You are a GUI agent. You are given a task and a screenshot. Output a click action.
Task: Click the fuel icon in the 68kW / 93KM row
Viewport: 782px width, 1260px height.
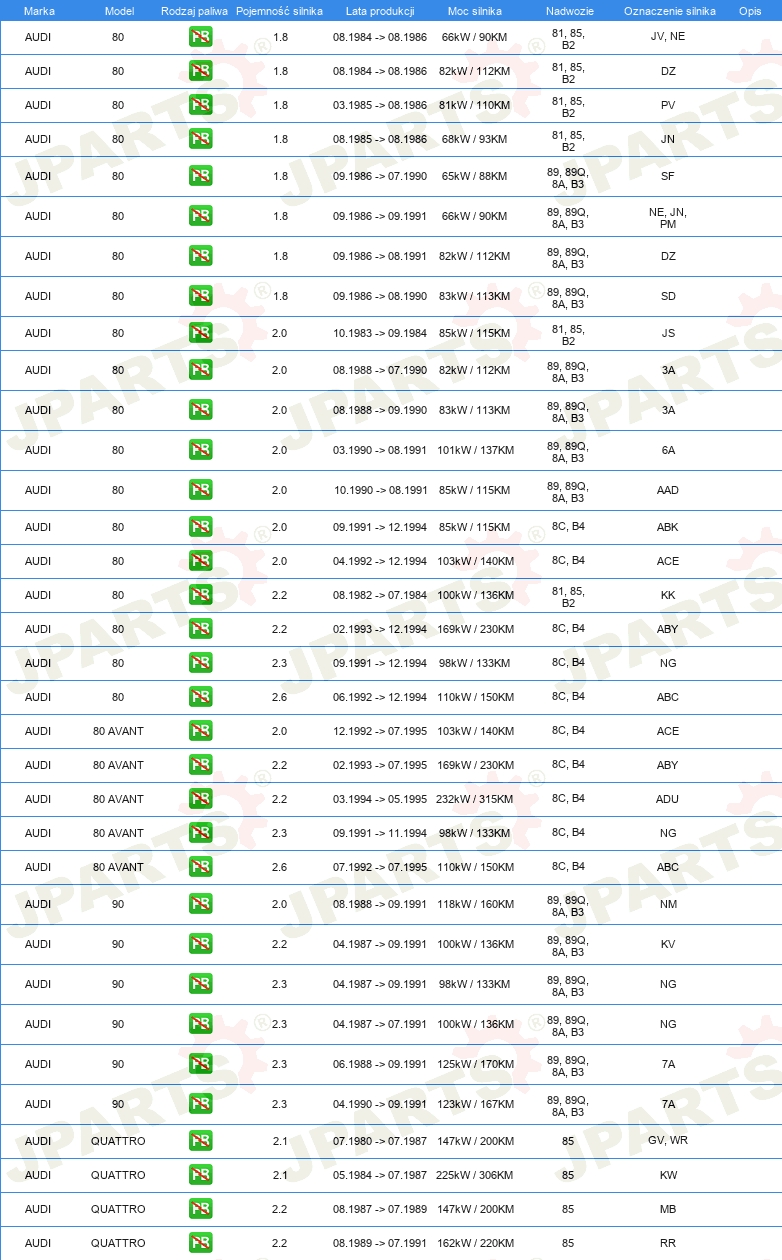(x=200, y=139)
